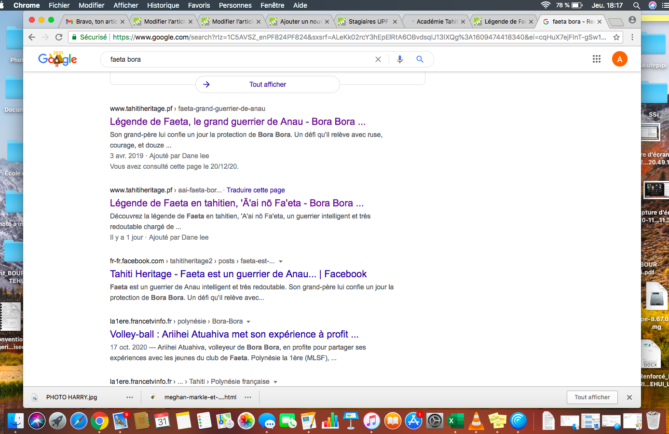Close the downloads bar
This screenshot has height=434, width=669.
coord(629,397)
